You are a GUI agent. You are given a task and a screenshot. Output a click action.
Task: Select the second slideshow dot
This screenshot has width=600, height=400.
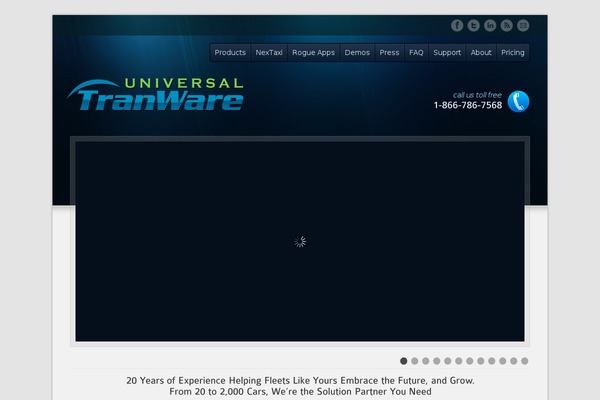pos(414,361)
